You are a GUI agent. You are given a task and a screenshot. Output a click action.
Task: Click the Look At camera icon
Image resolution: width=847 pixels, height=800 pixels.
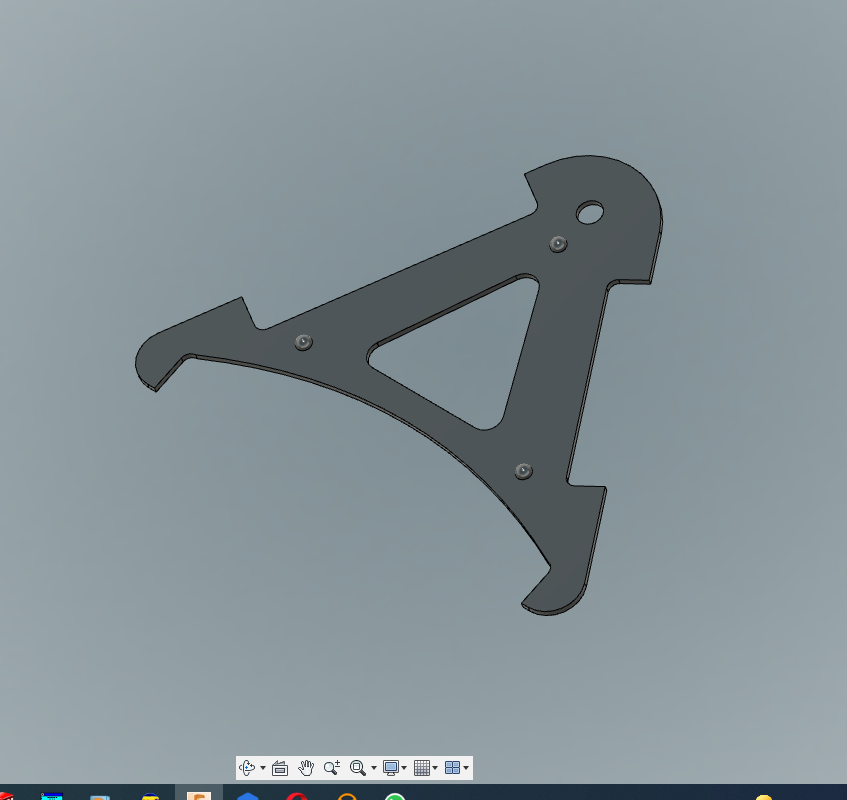[x=280, y=768]
